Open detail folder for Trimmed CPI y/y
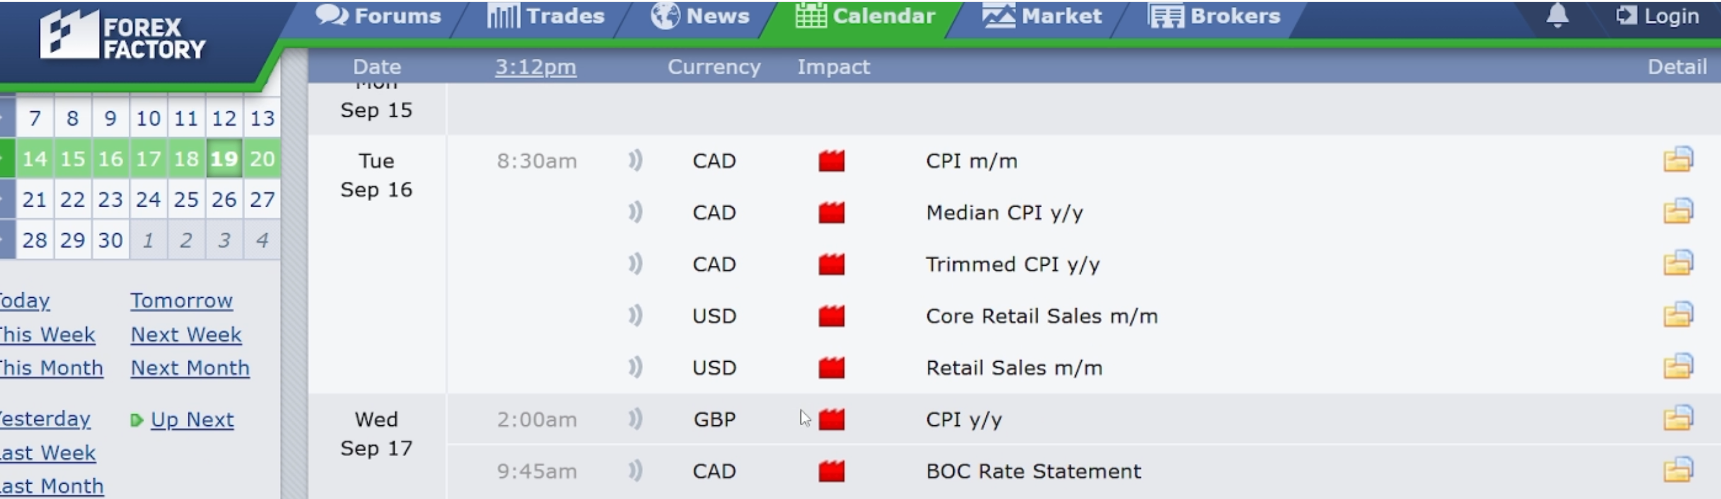1721x499 pixels. click(x=1677, y=264)
